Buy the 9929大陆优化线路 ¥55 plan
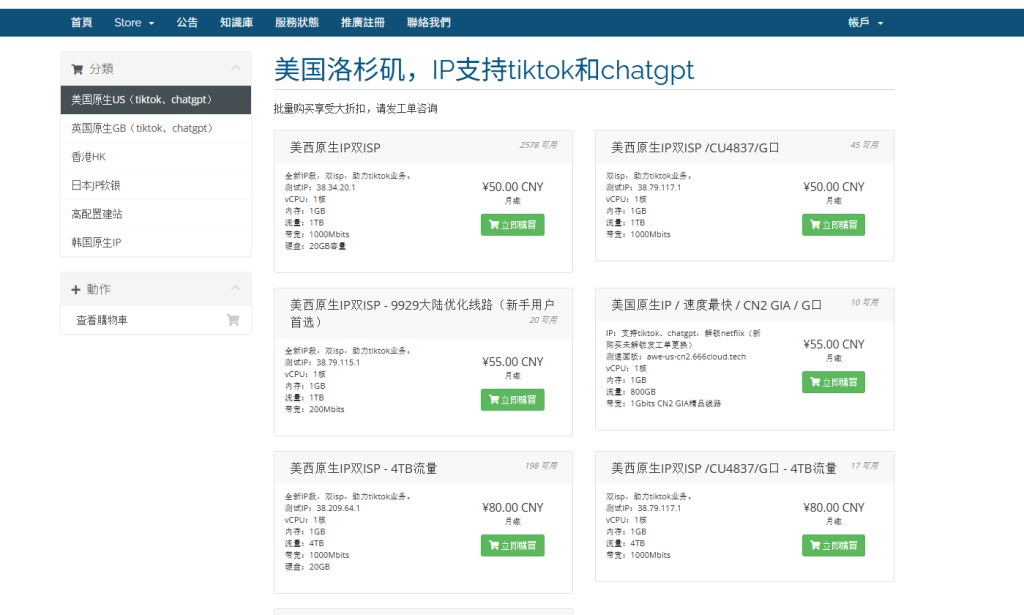Screen dimensions: 1024x615 coord(513,400)
